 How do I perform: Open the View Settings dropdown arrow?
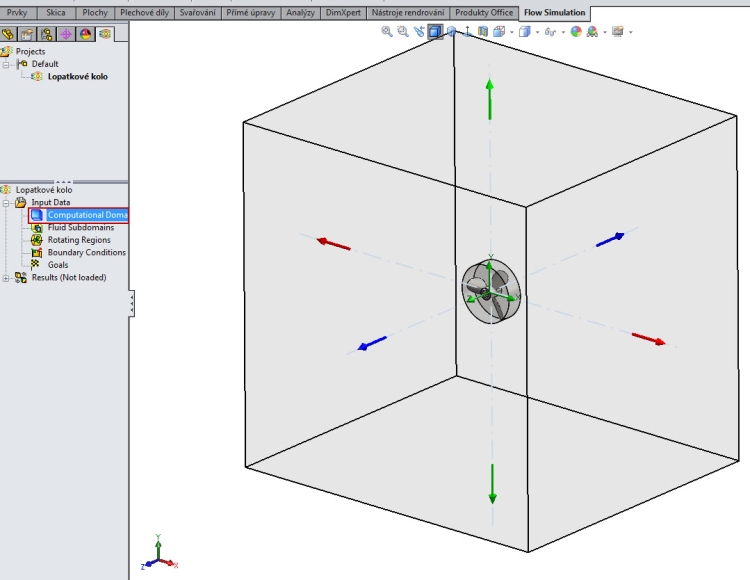(631, 32)
